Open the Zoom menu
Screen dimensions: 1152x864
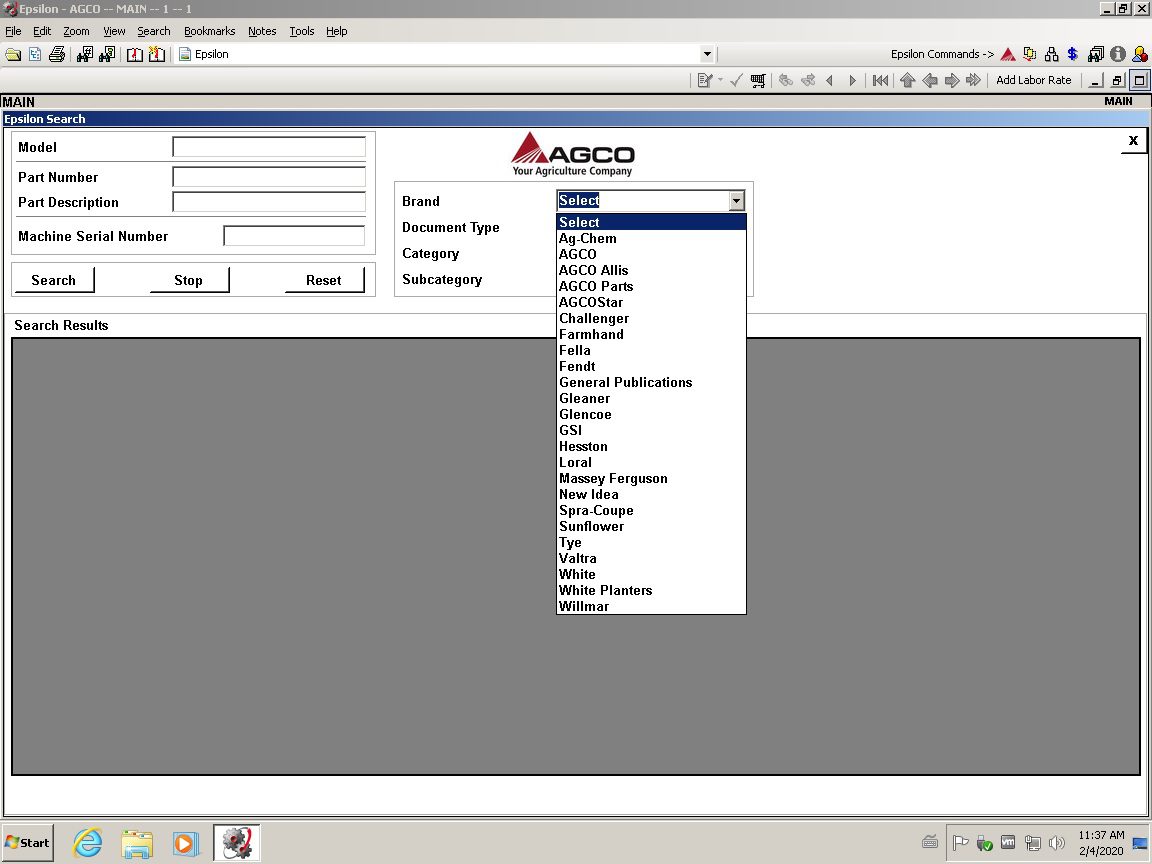[76, 31]
